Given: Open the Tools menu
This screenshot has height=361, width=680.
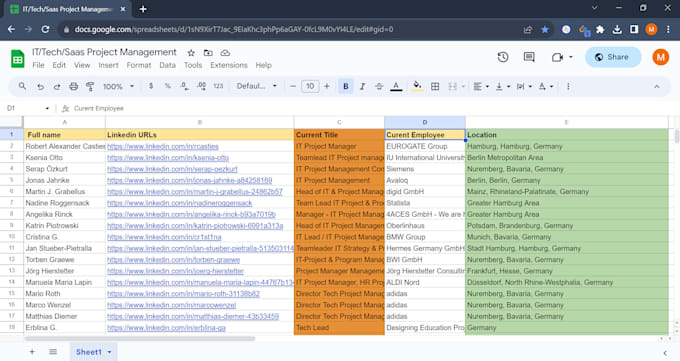Looking at the screenshot, I should tap(193, 65).
